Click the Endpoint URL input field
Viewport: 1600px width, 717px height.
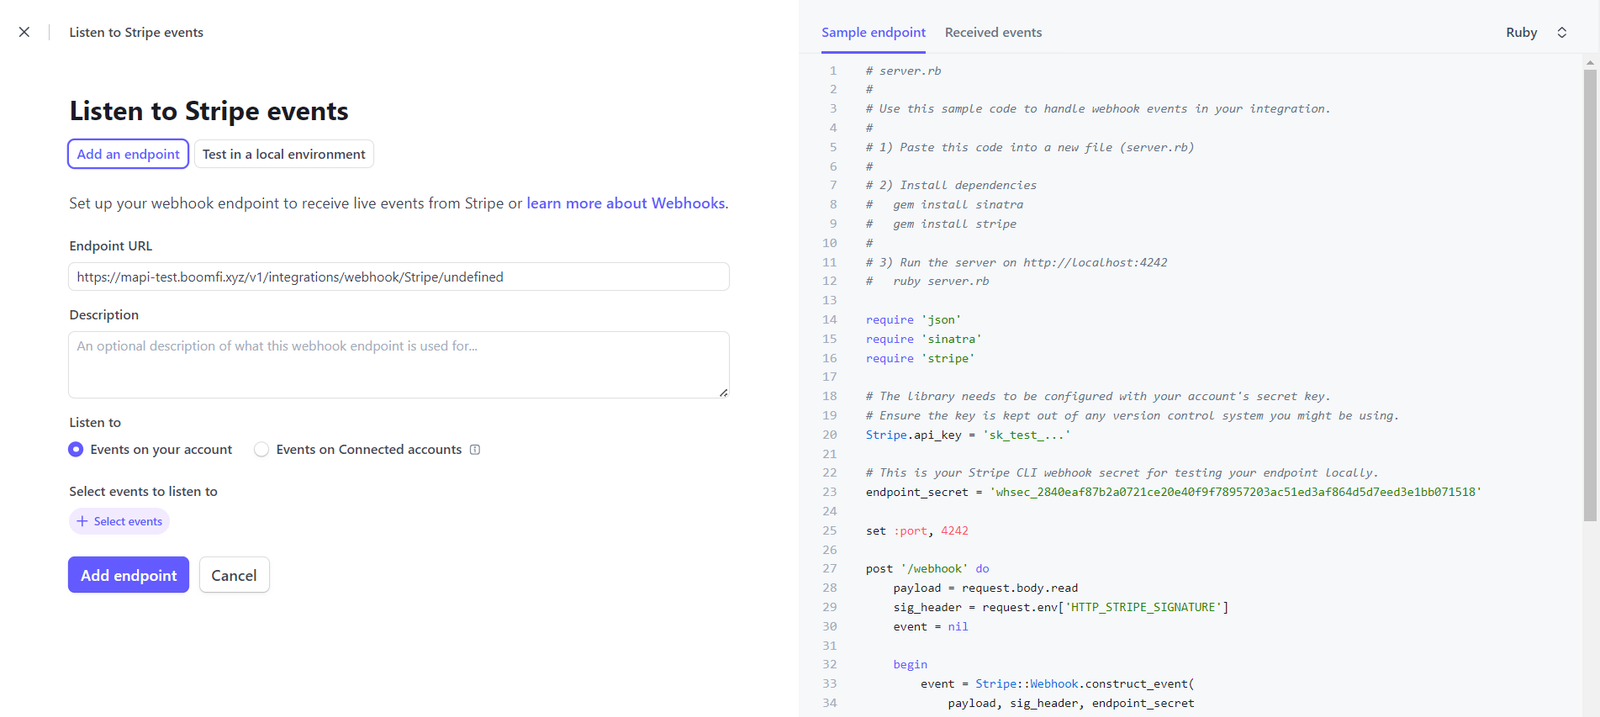[399, 277]
